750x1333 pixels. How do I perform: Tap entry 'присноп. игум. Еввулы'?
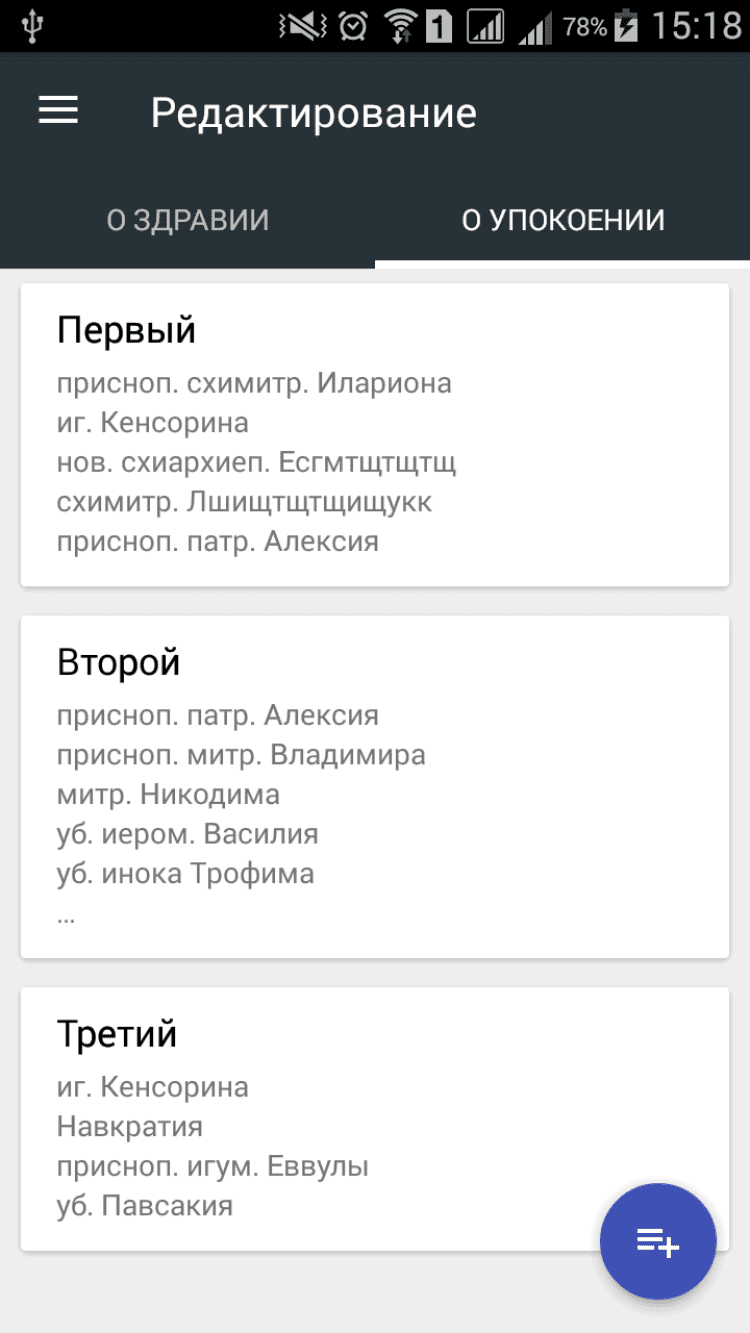(x=213, y=1166)
